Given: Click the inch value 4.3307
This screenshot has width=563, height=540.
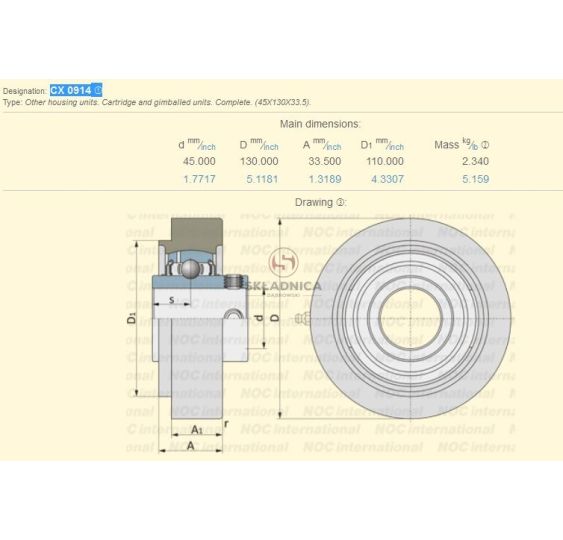Looking at the screenshot, I should click(x=388, y=179).
